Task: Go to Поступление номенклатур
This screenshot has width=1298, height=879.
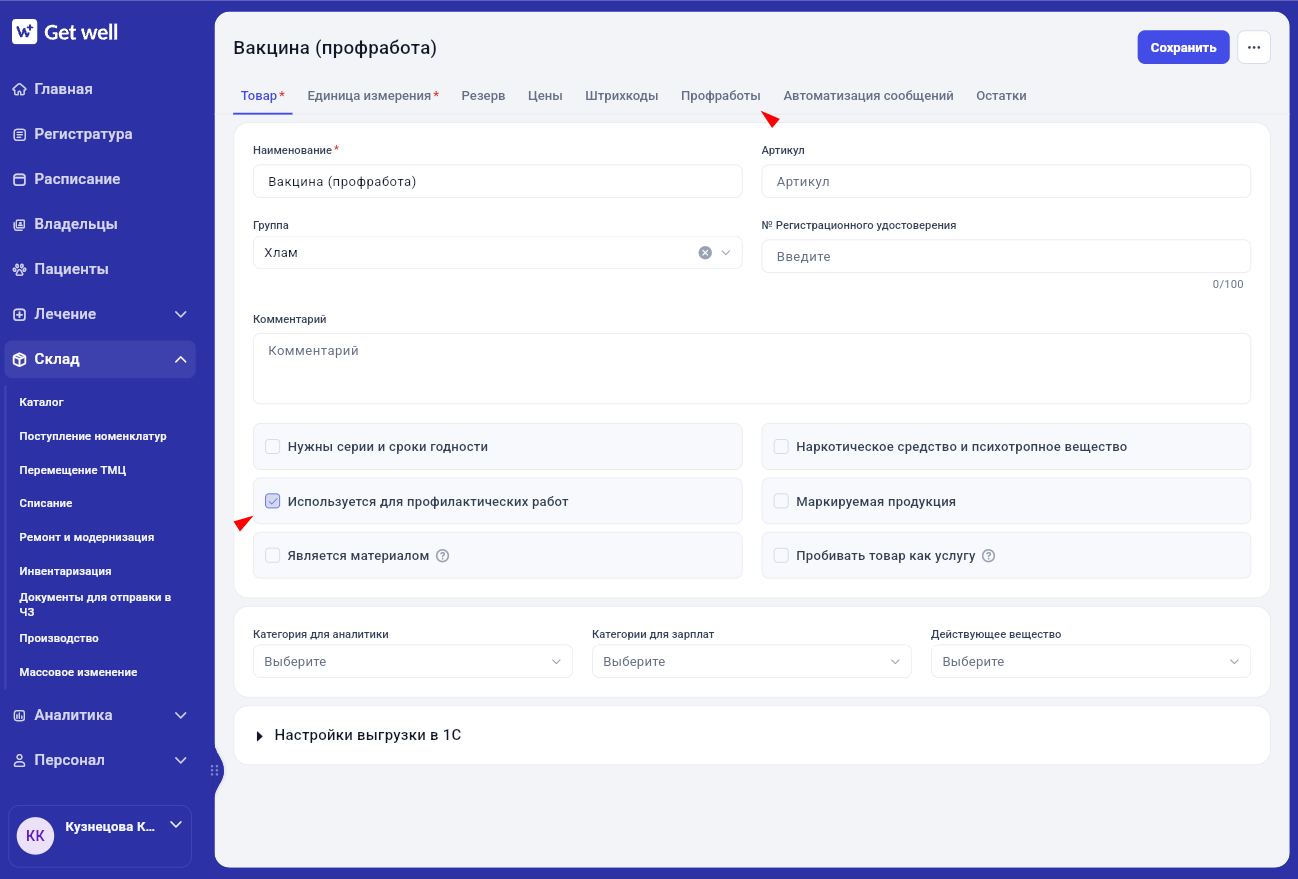Action: (93, 436)
